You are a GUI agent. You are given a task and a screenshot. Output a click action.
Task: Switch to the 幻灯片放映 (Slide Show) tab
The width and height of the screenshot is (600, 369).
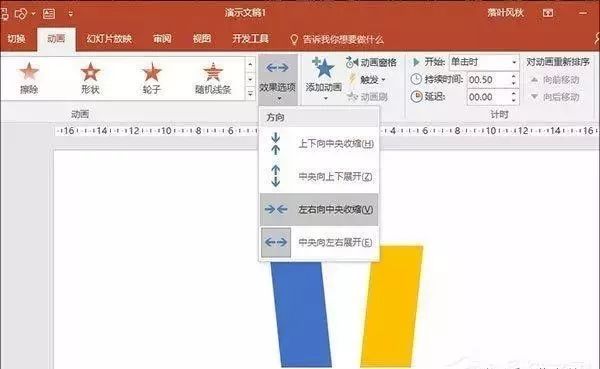pos(109,39)
